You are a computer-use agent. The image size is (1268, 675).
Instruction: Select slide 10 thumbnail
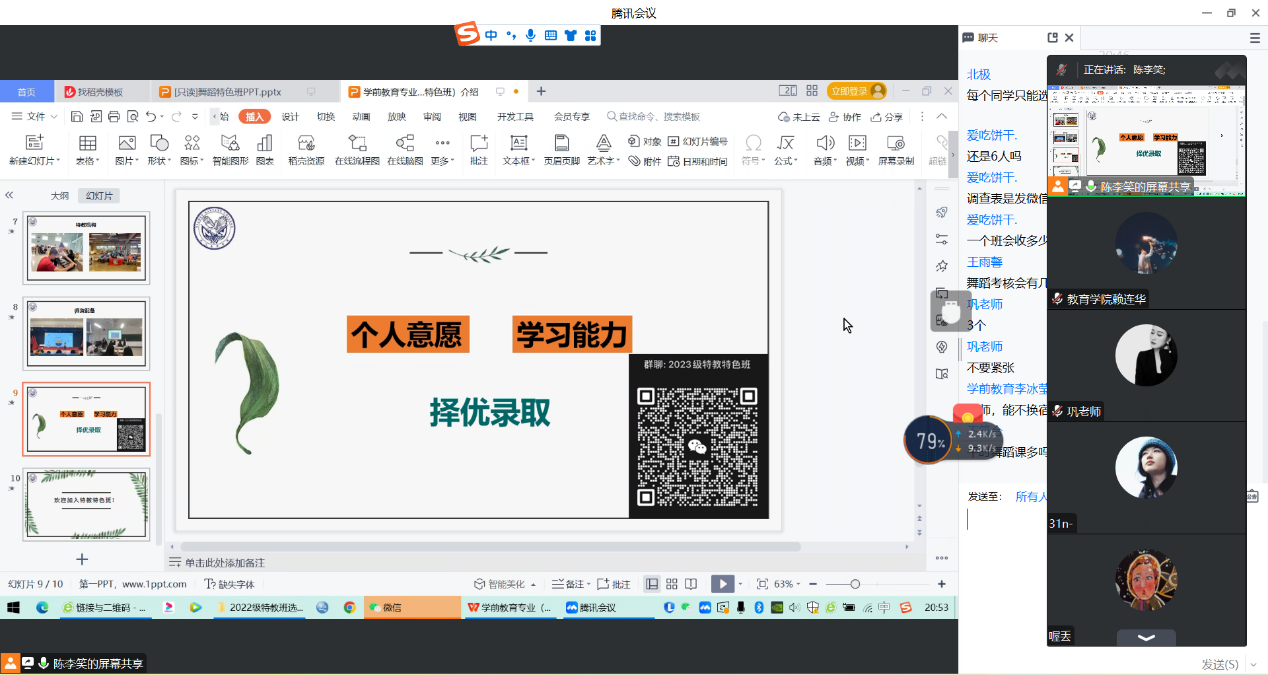86,504
